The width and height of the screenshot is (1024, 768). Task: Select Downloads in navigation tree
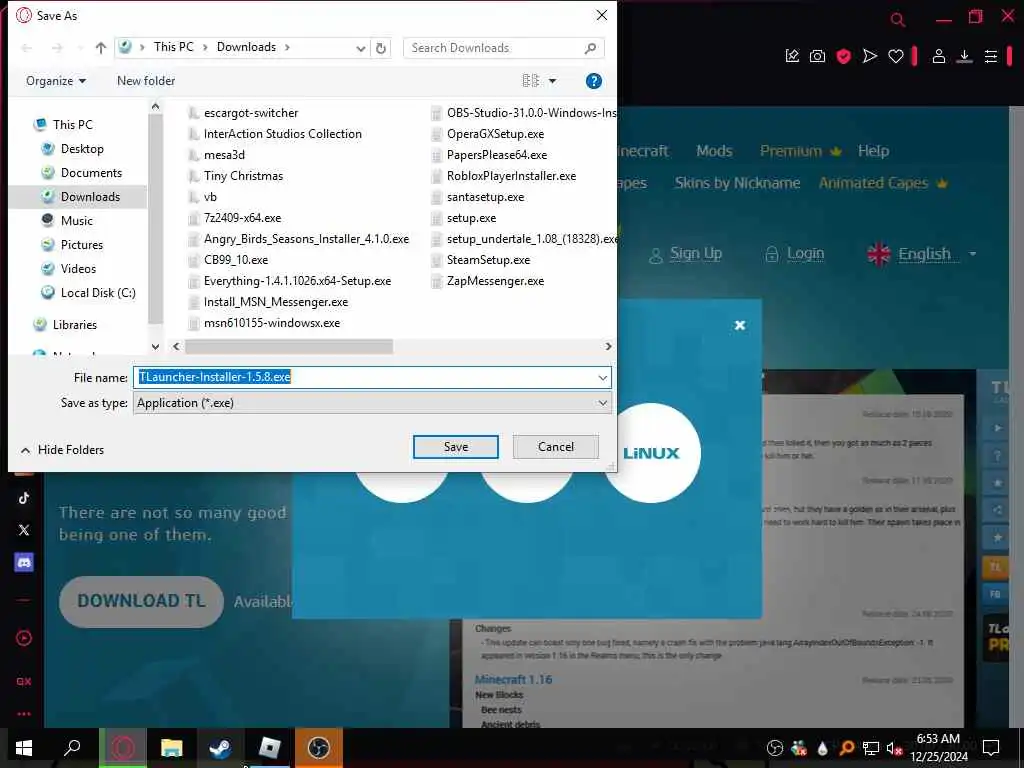[90, 197]
